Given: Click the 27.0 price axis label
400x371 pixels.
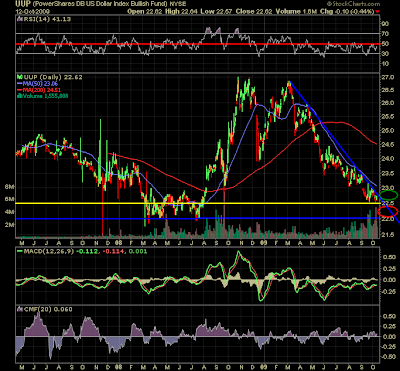Looking at the screenshot, I should click(x=387, y=77).
